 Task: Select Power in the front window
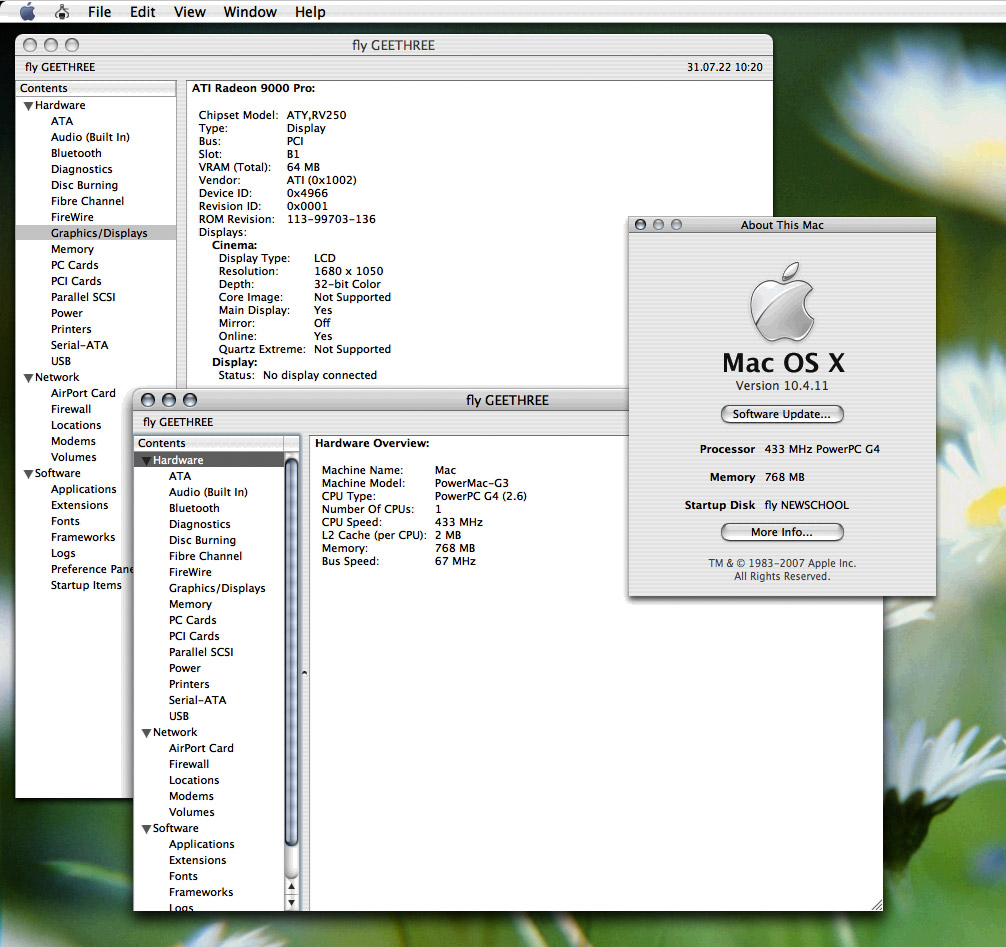tap(185, 669)
